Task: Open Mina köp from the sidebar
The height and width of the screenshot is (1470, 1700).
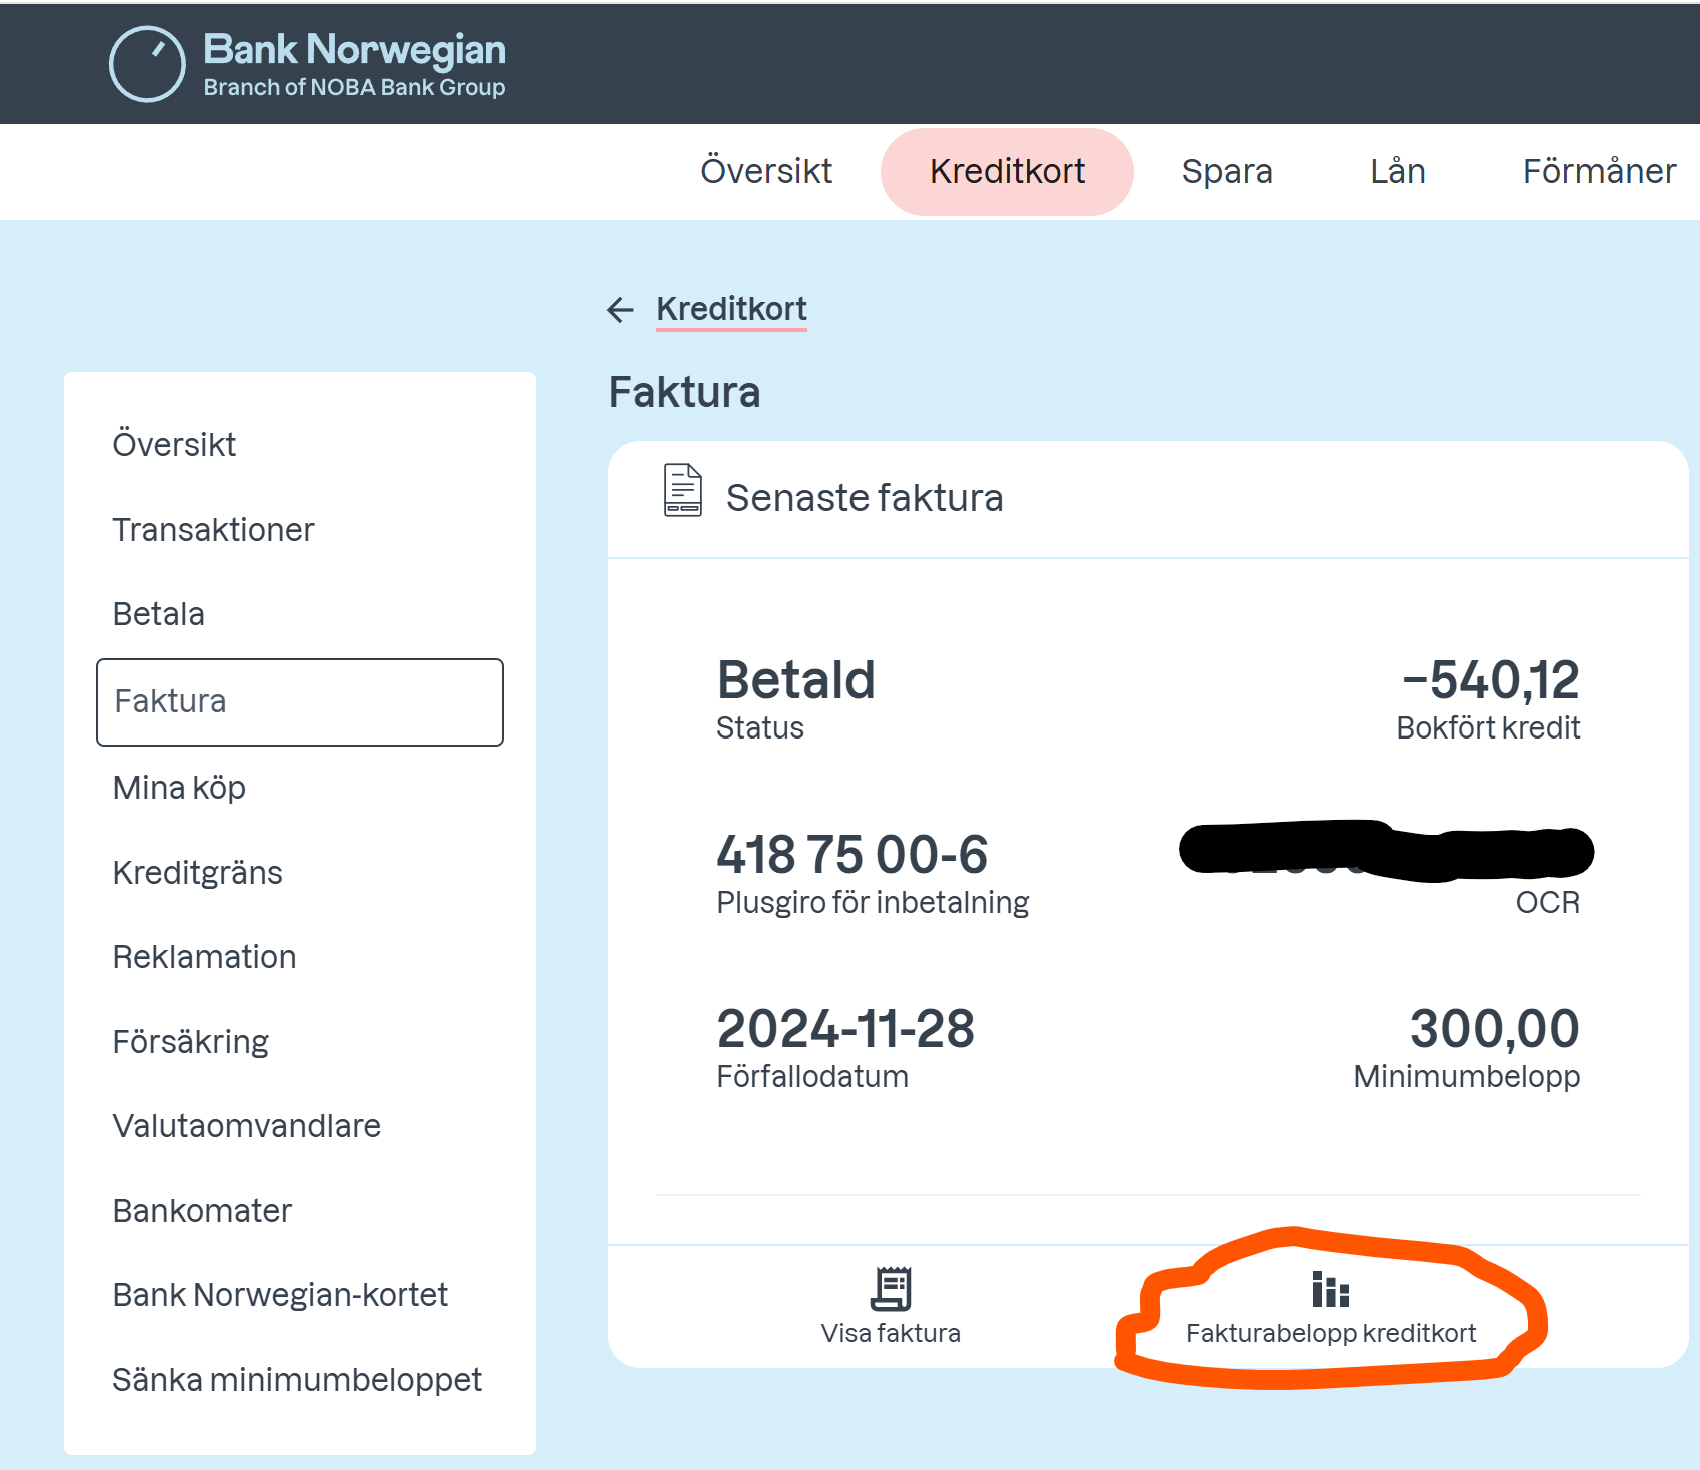Action: pos(179,788)
